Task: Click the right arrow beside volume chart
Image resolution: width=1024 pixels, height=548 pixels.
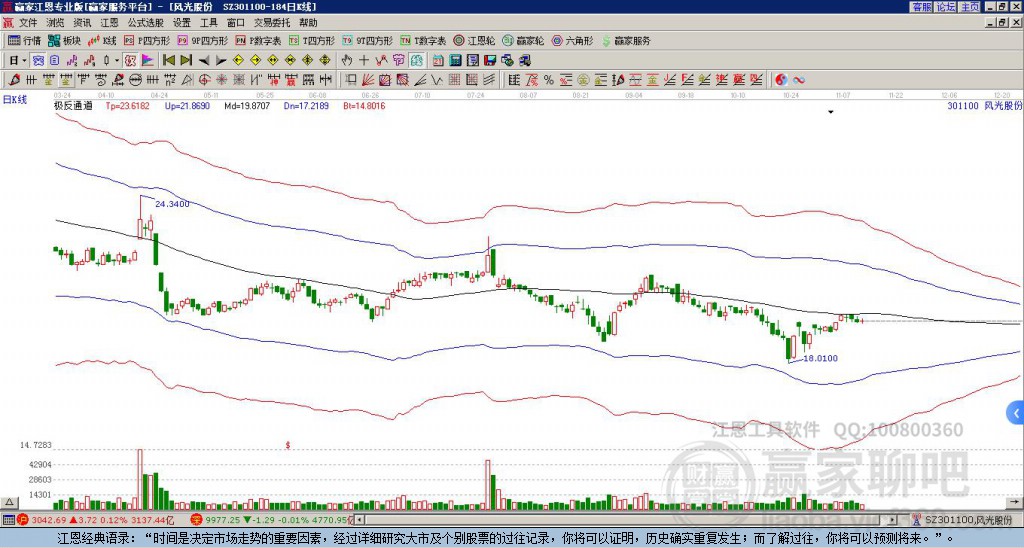Action: click(1016, 502)
